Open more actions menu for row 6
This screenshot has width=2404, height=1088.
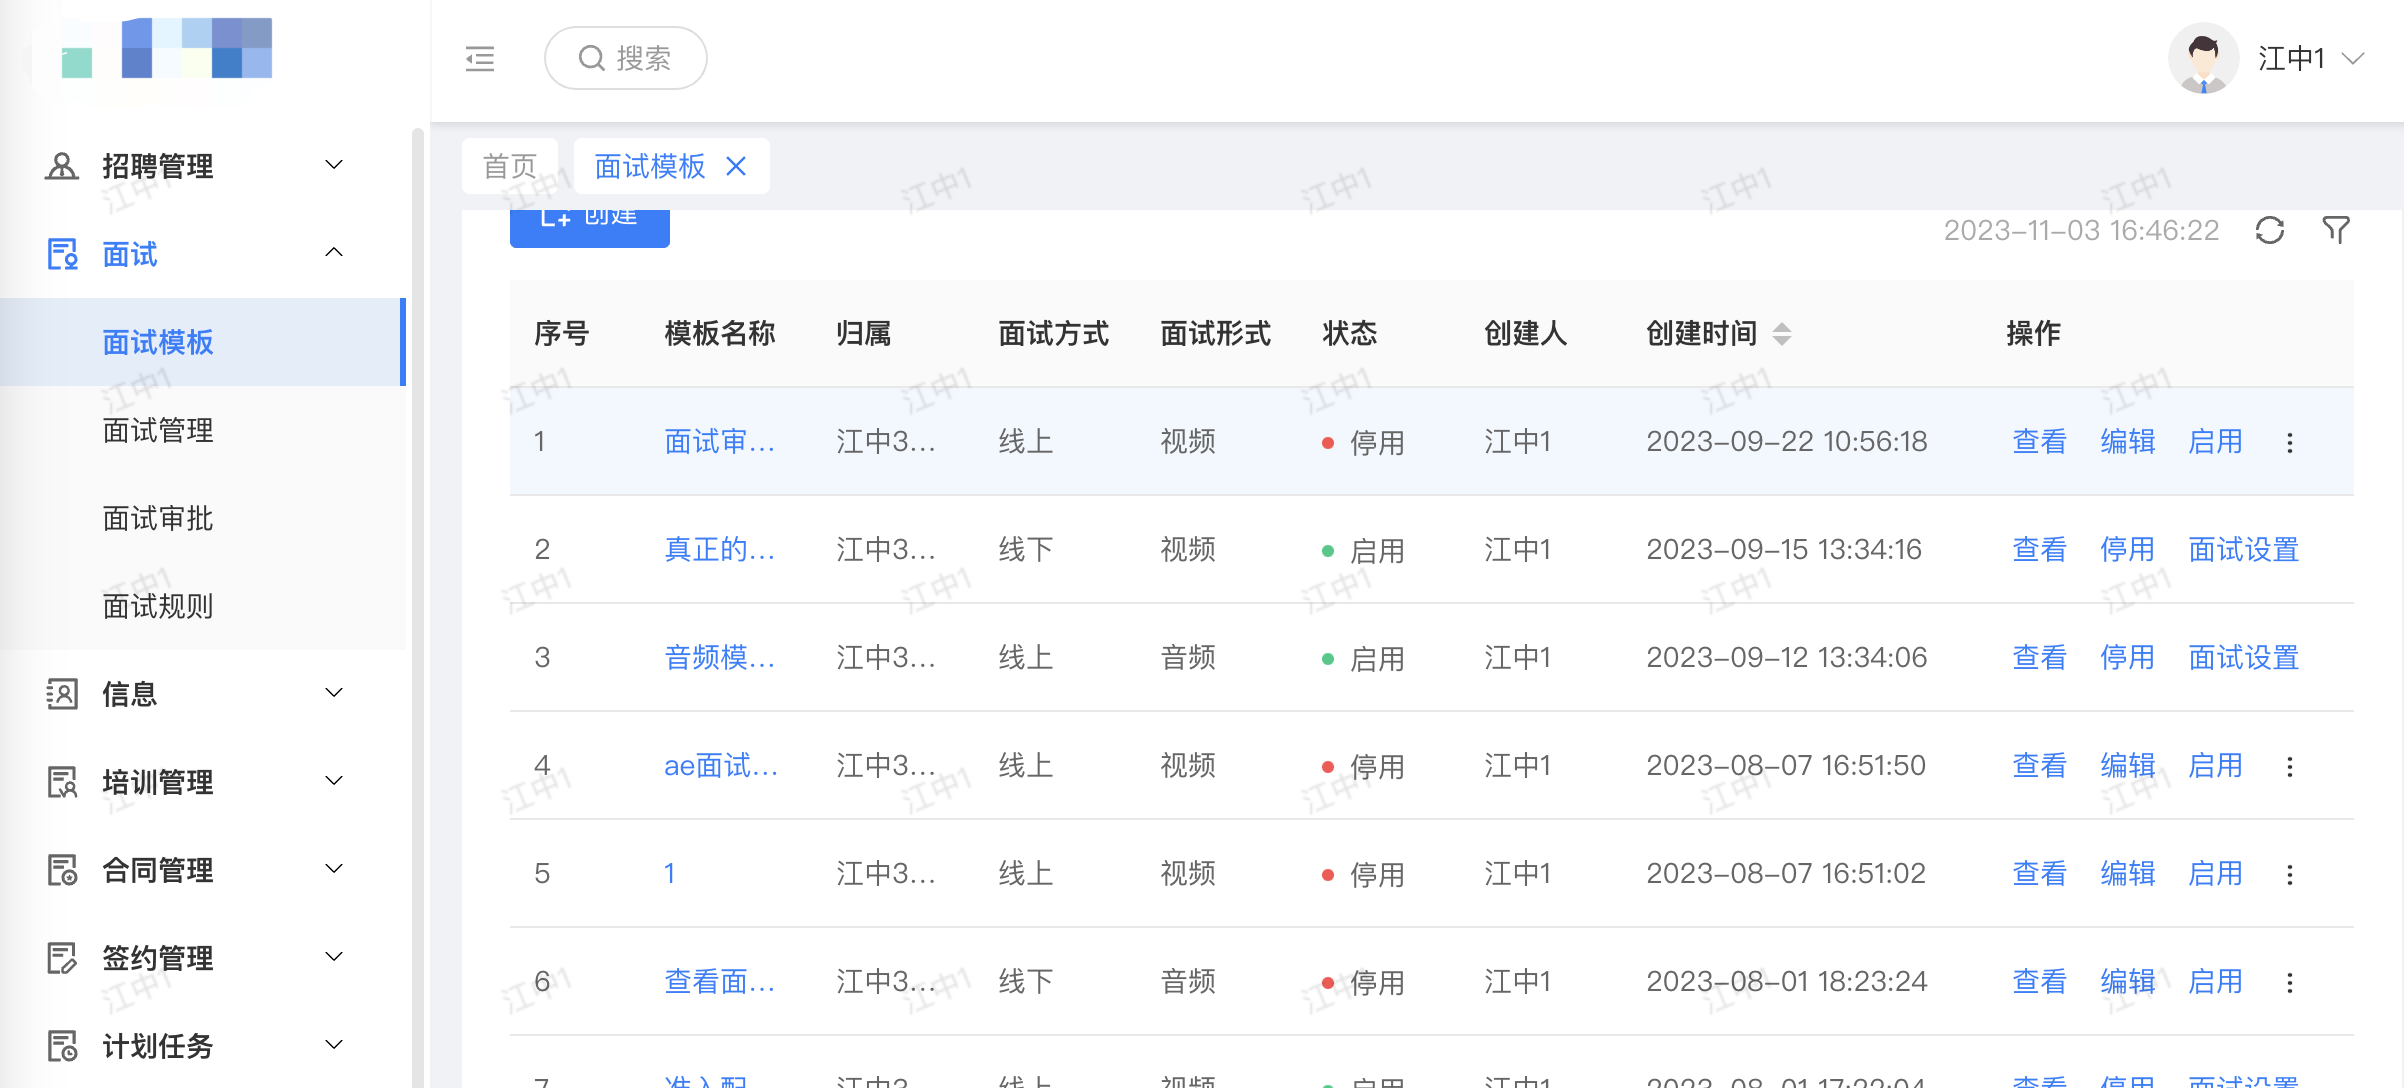[2290, 982]
